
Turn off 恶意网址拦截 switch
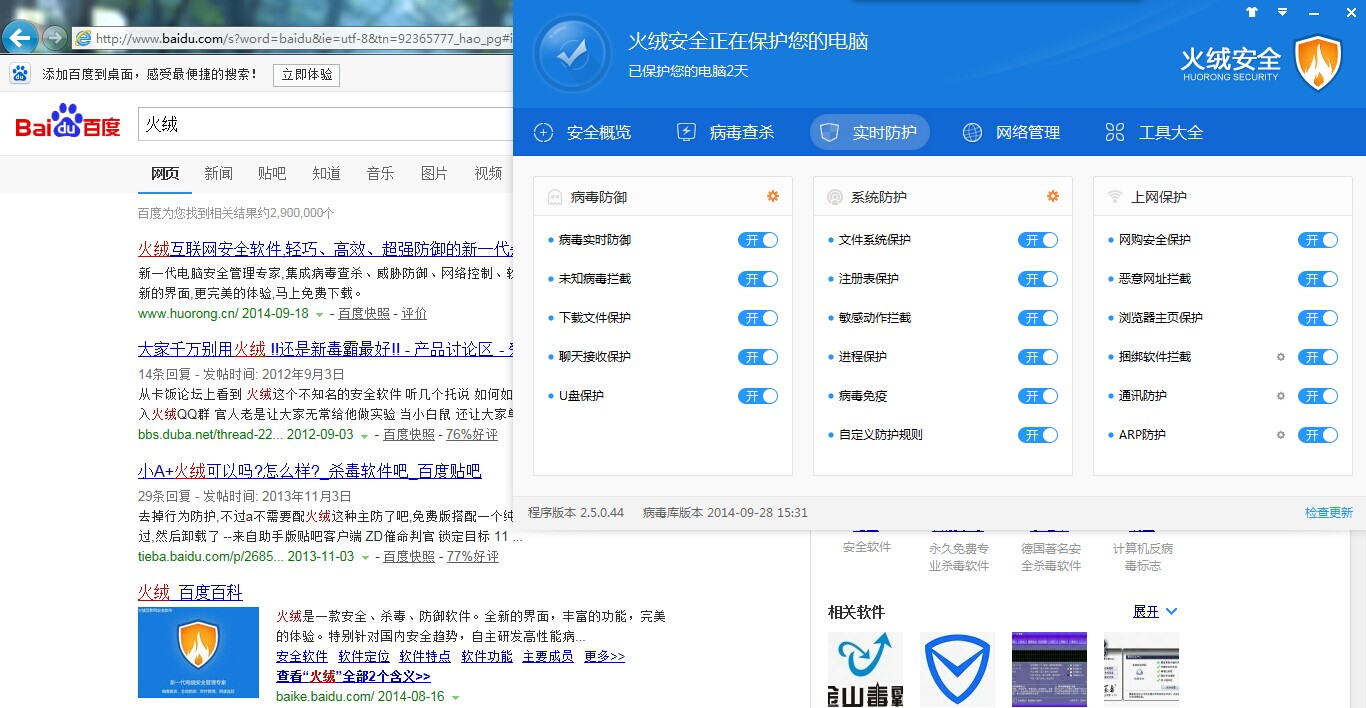1318,279
